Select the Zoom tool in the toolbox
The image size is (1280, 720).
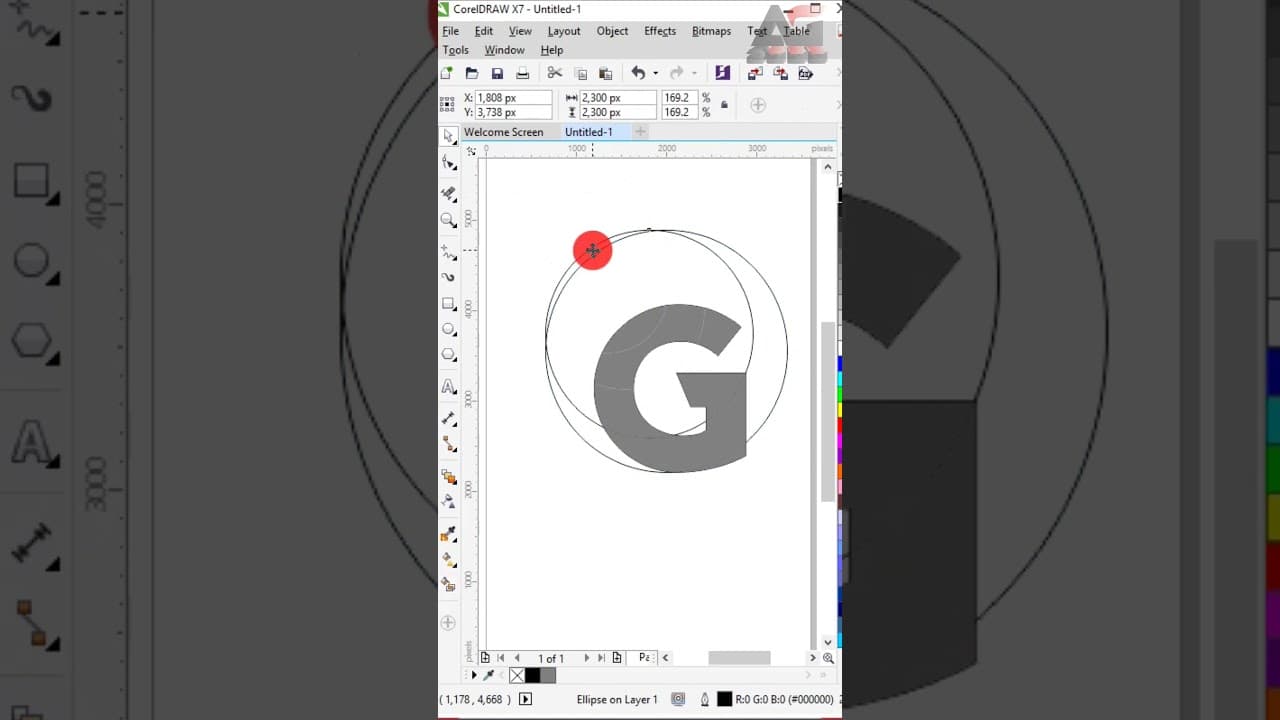coord(448,220)
